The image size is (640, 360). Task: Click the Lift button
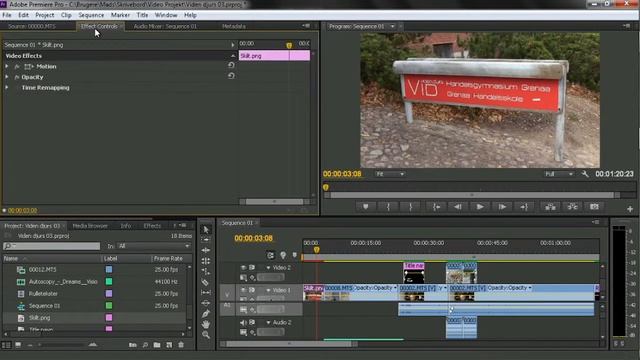click(x=550, y=207)
